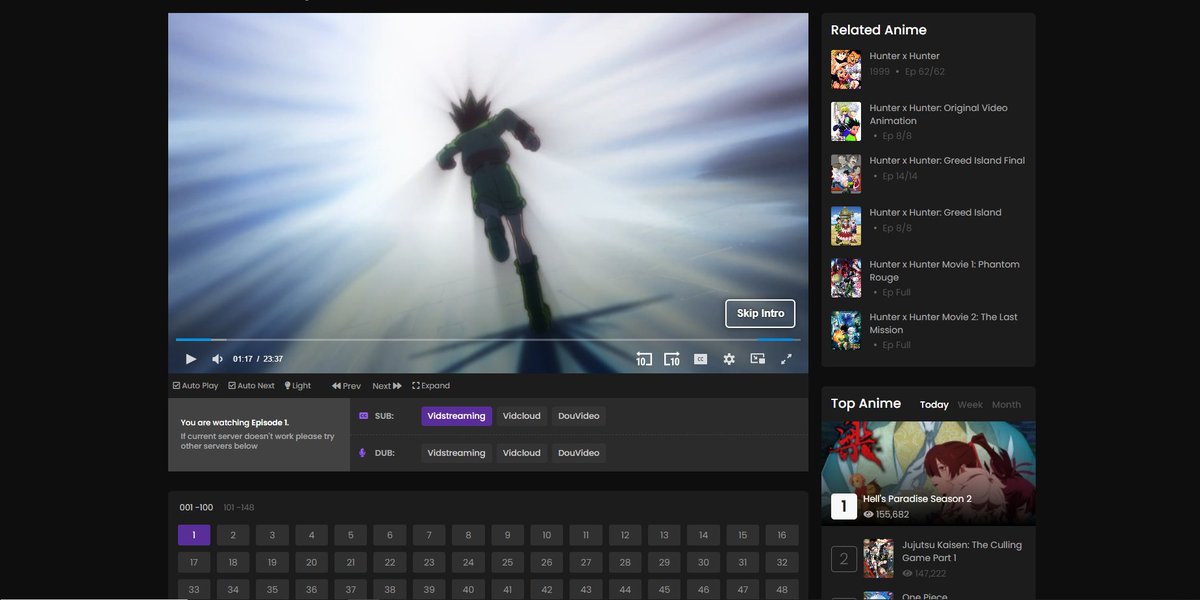Select DouVideo server for SUB
This screenshot has width=1200, height=600.
tap(579, 416)
